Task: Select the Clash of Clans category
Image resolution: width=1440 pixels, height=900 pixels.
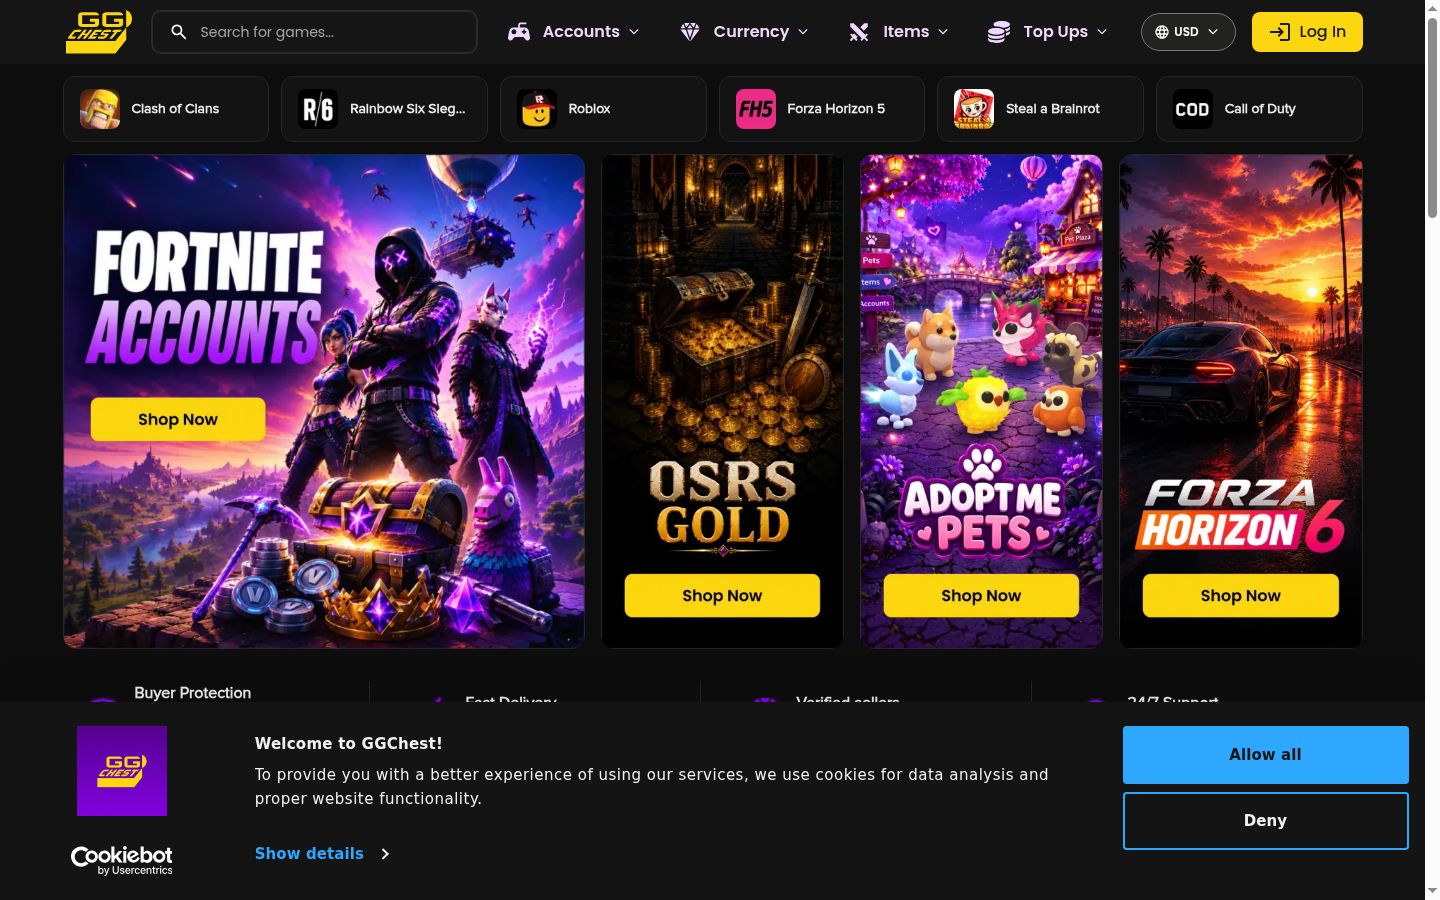Action: coord(166,109)
